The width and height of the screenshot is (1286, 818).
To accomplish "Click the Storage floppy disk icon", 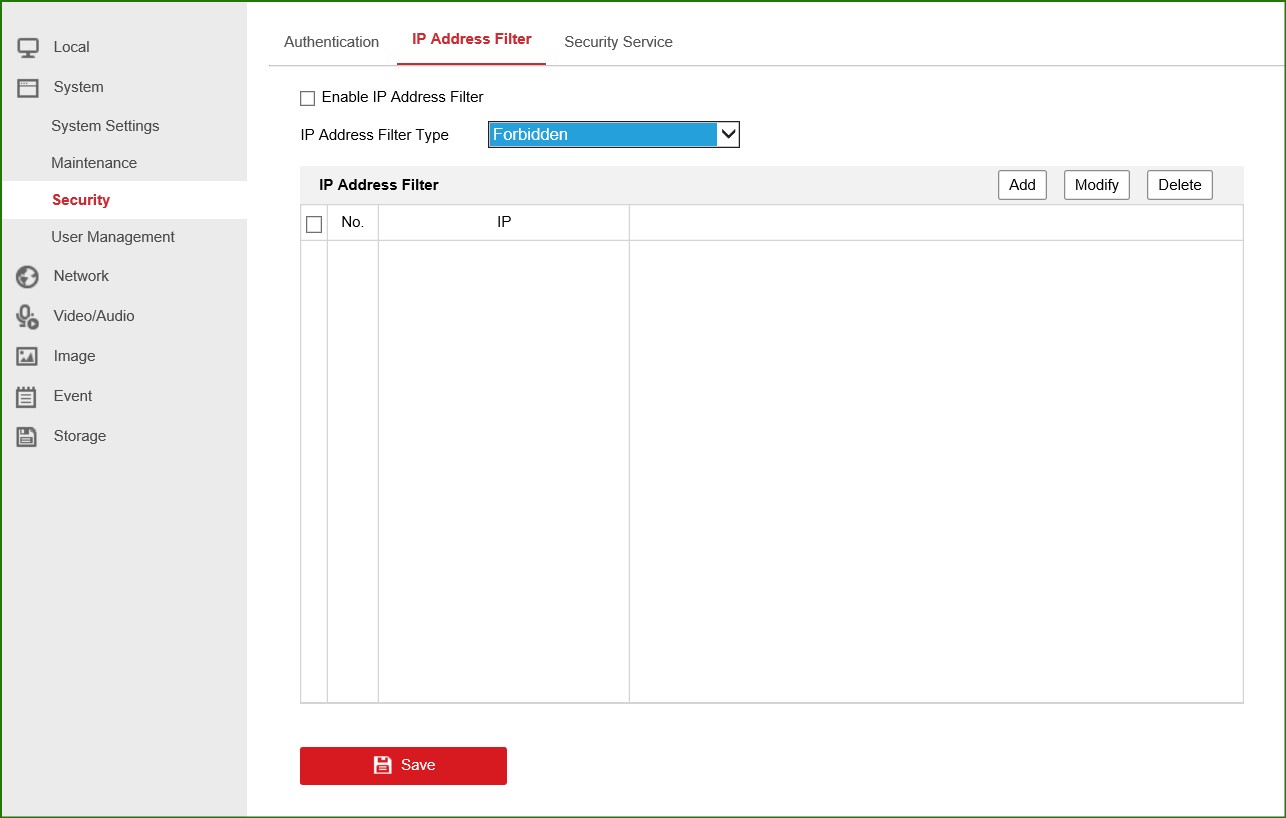I will 27,437.
